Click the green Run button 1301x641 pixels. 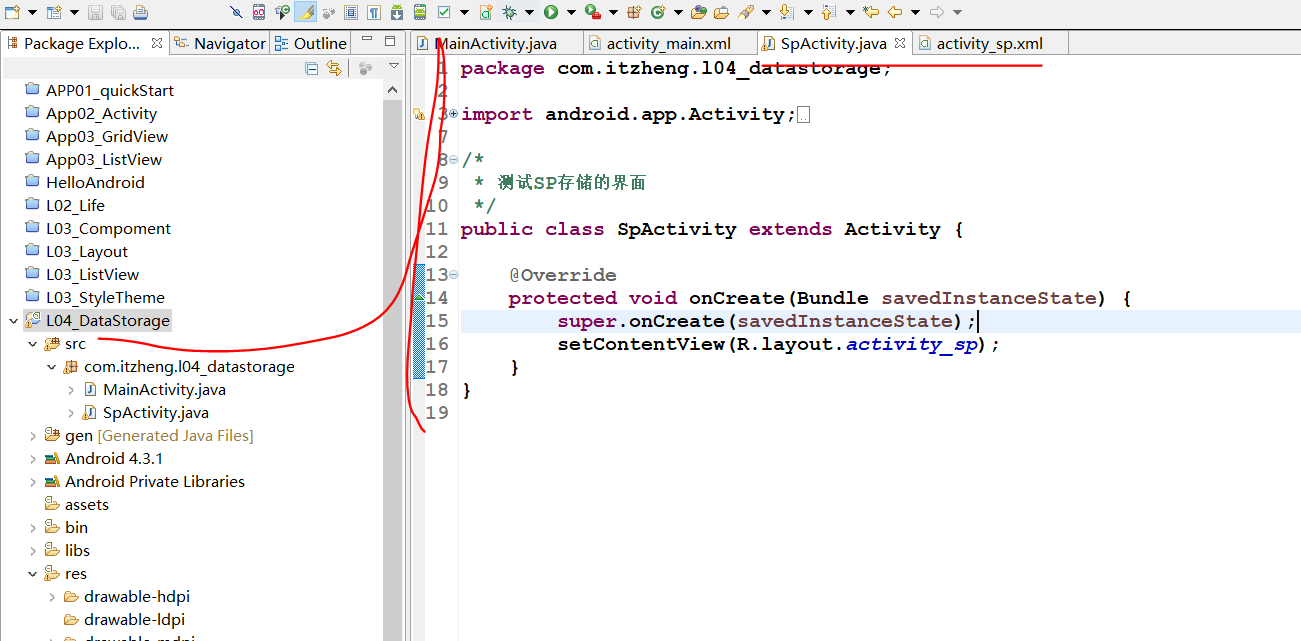click(551, 12)
